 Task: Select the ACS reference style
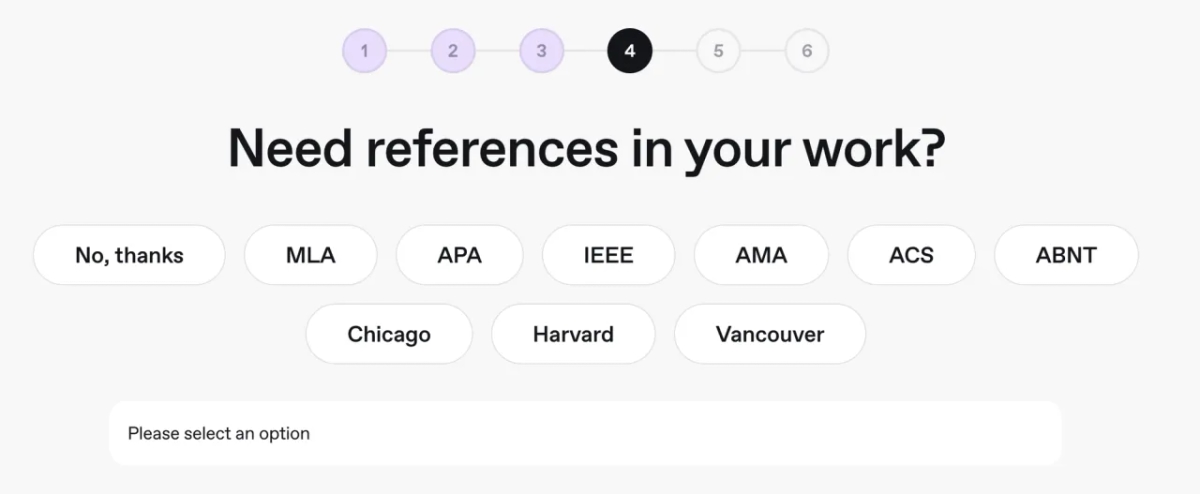pyautogui.click(x=911, y=255)
